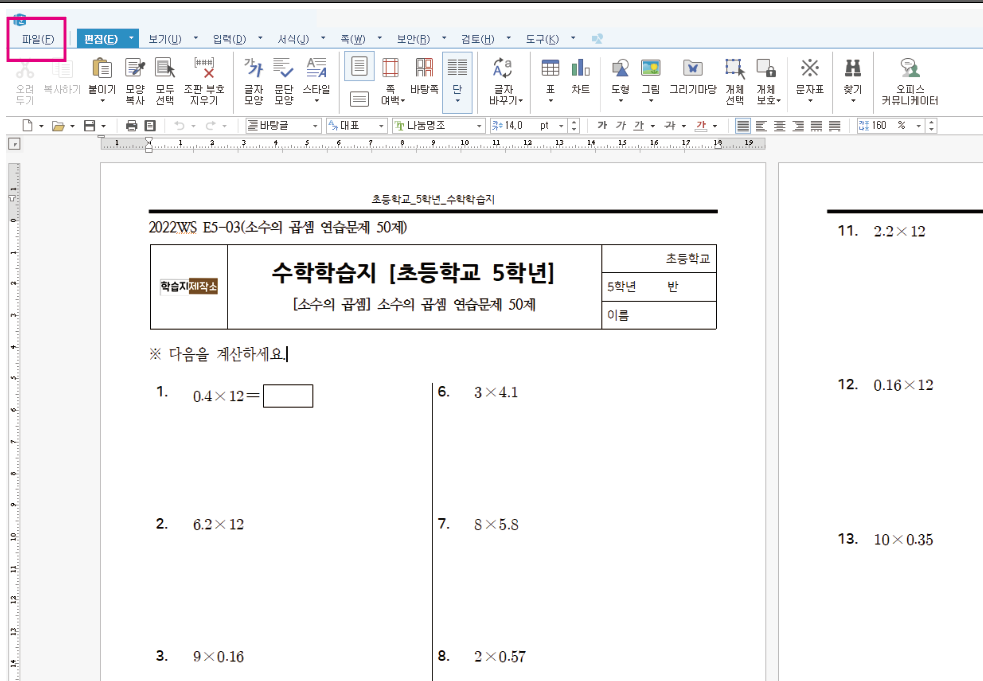Click the Print Preview icon
983x681 pixels.
[x=150, y=125]
